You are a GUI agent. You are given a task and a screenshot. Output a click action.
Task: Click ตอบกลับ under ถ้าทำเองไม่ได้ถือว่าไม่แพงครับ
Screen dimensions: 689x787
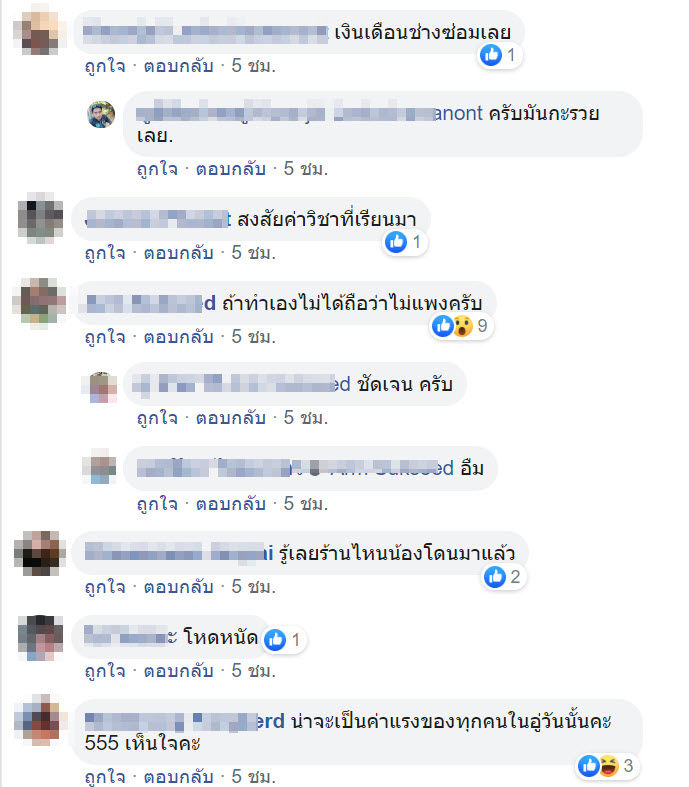tap(179, 337)
